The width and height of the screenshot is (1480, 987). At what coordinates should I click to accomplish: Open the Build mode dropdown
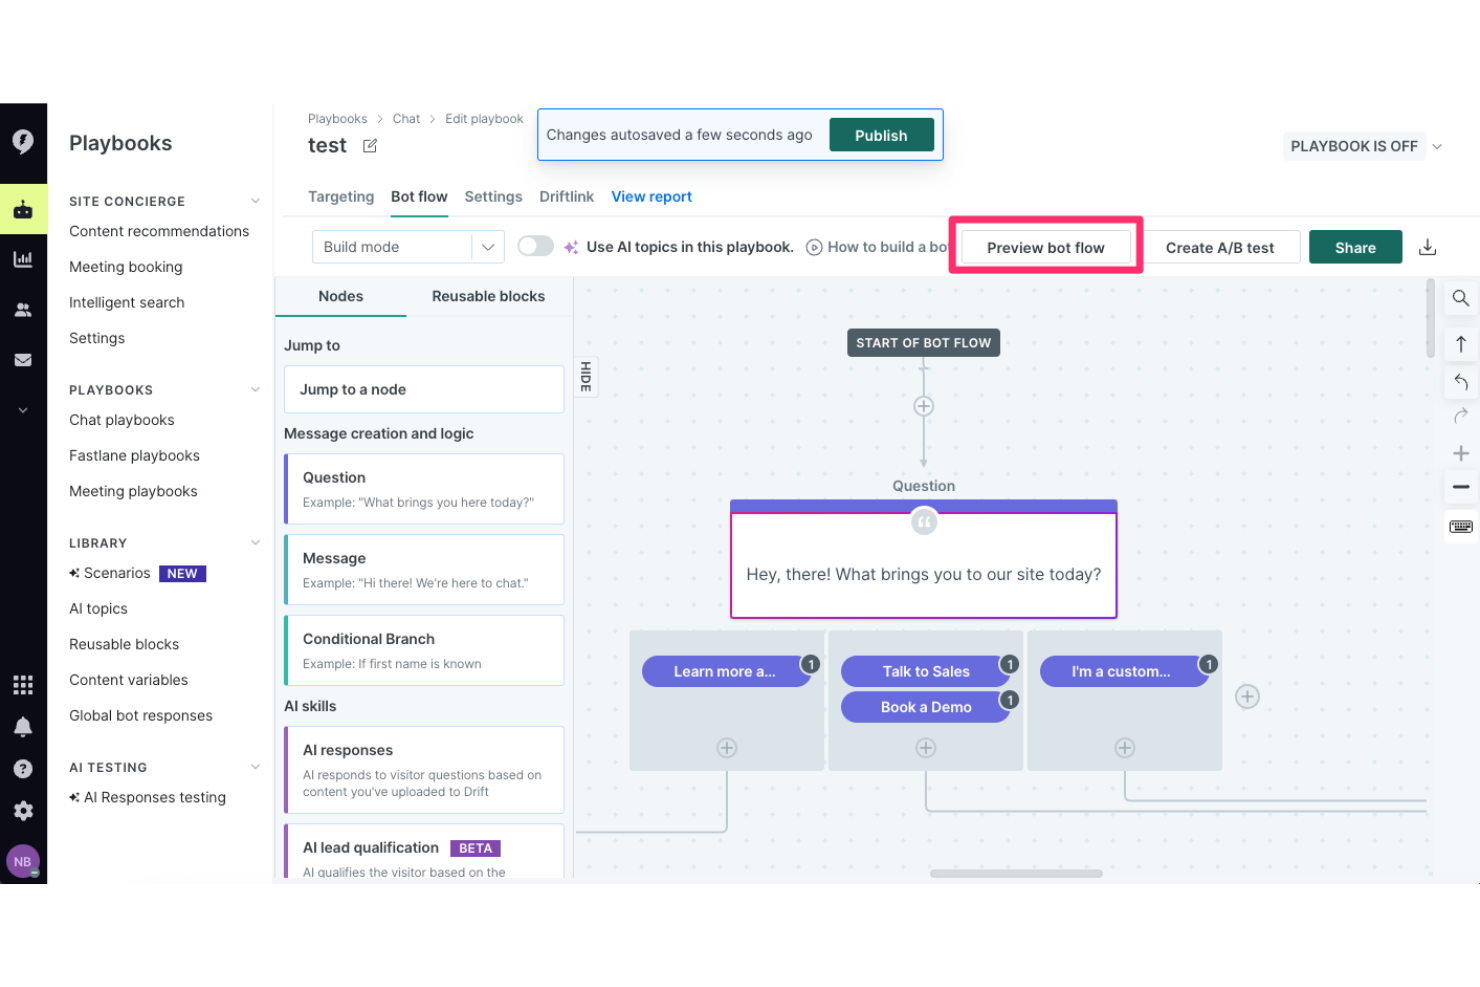point(408,247)
